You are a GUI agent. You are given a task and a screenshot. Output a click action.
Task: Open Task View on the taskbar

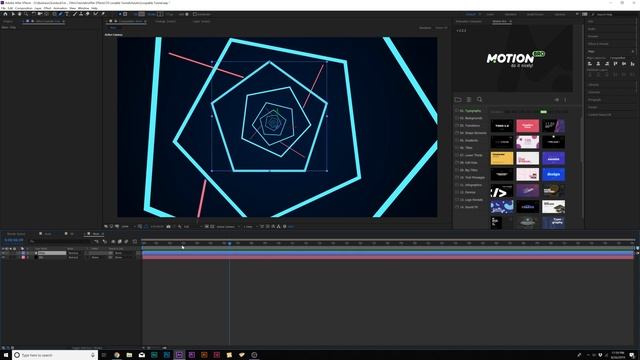104,355
